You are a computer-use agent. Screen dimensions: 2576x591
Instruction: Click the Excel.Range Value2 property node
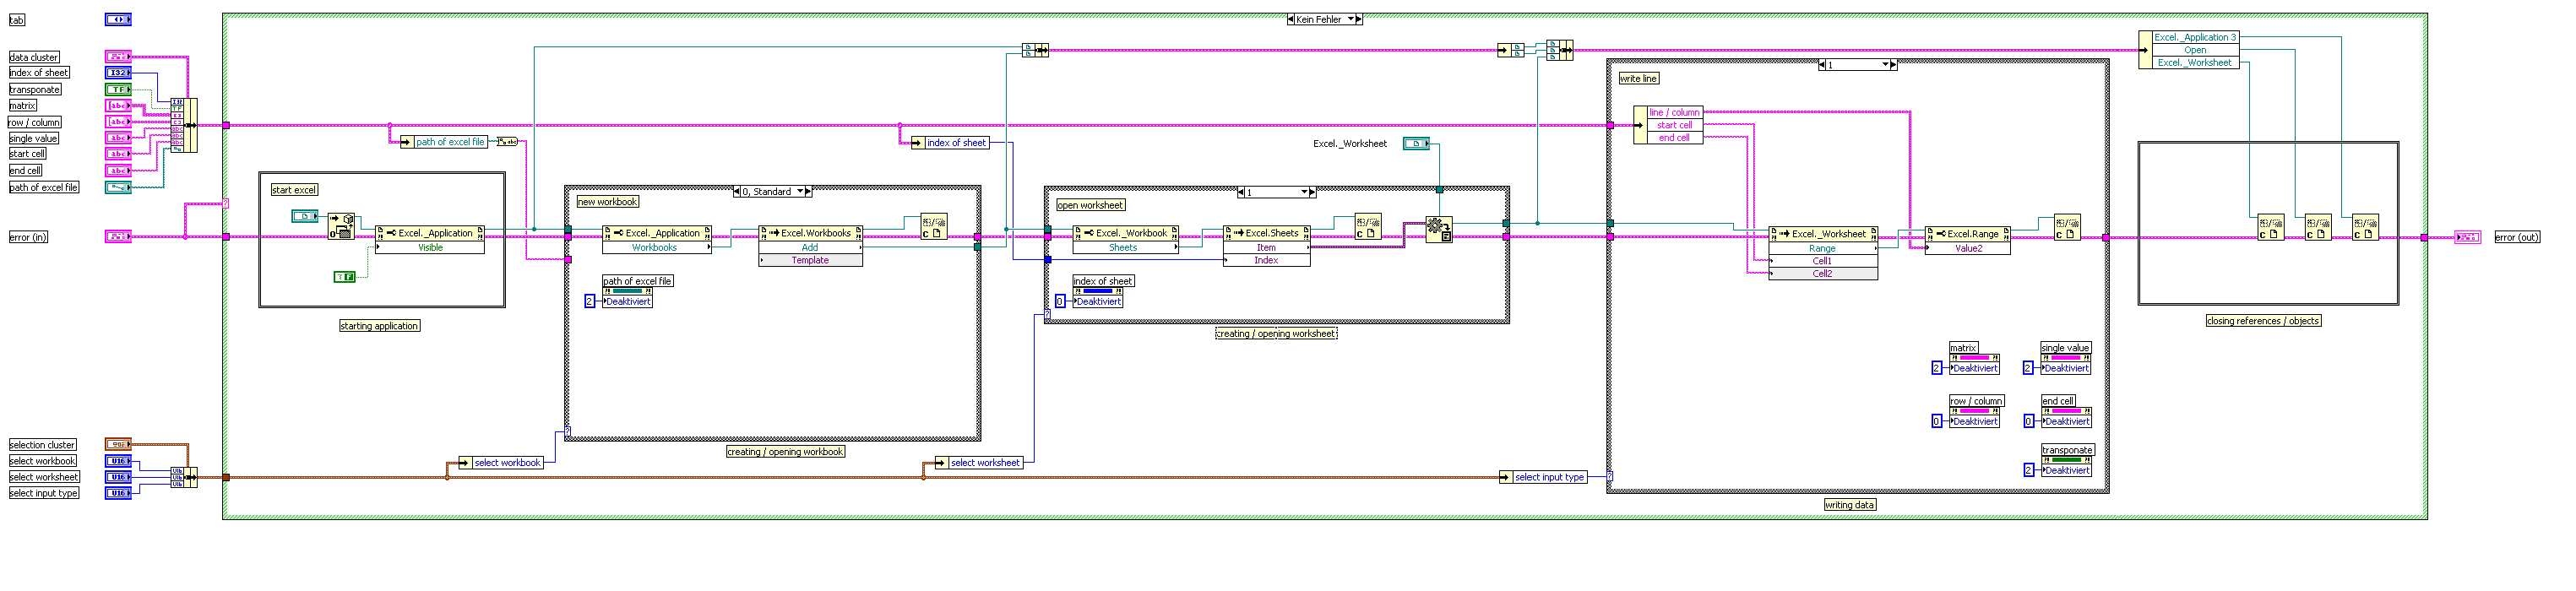pos(1967,241)
